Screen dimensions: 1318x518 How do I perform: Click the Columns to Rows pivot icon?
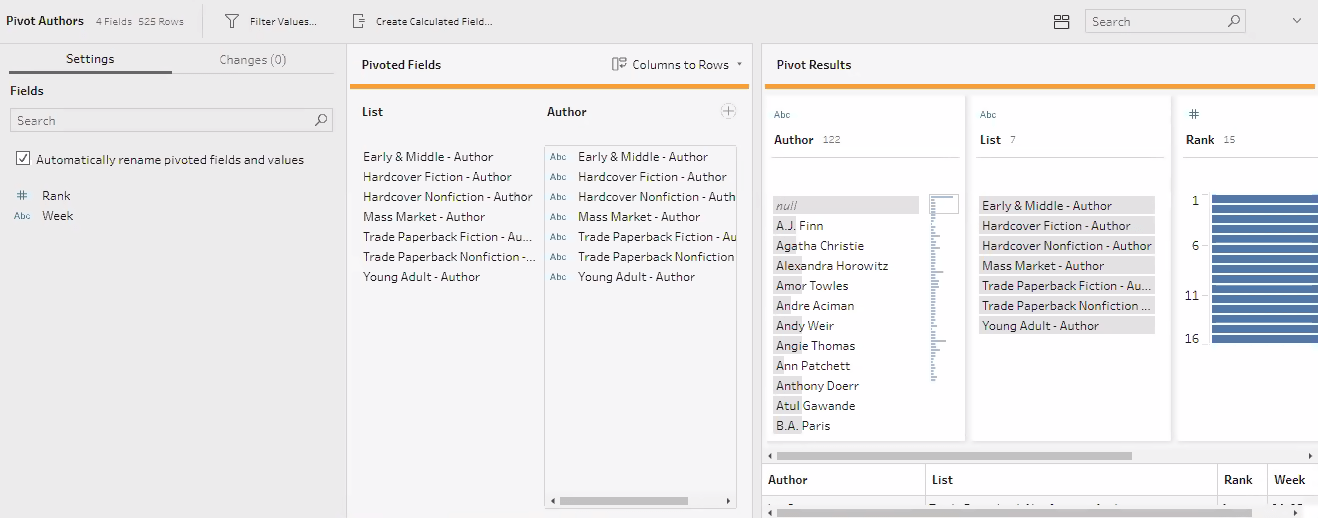[x=619, y=65]
